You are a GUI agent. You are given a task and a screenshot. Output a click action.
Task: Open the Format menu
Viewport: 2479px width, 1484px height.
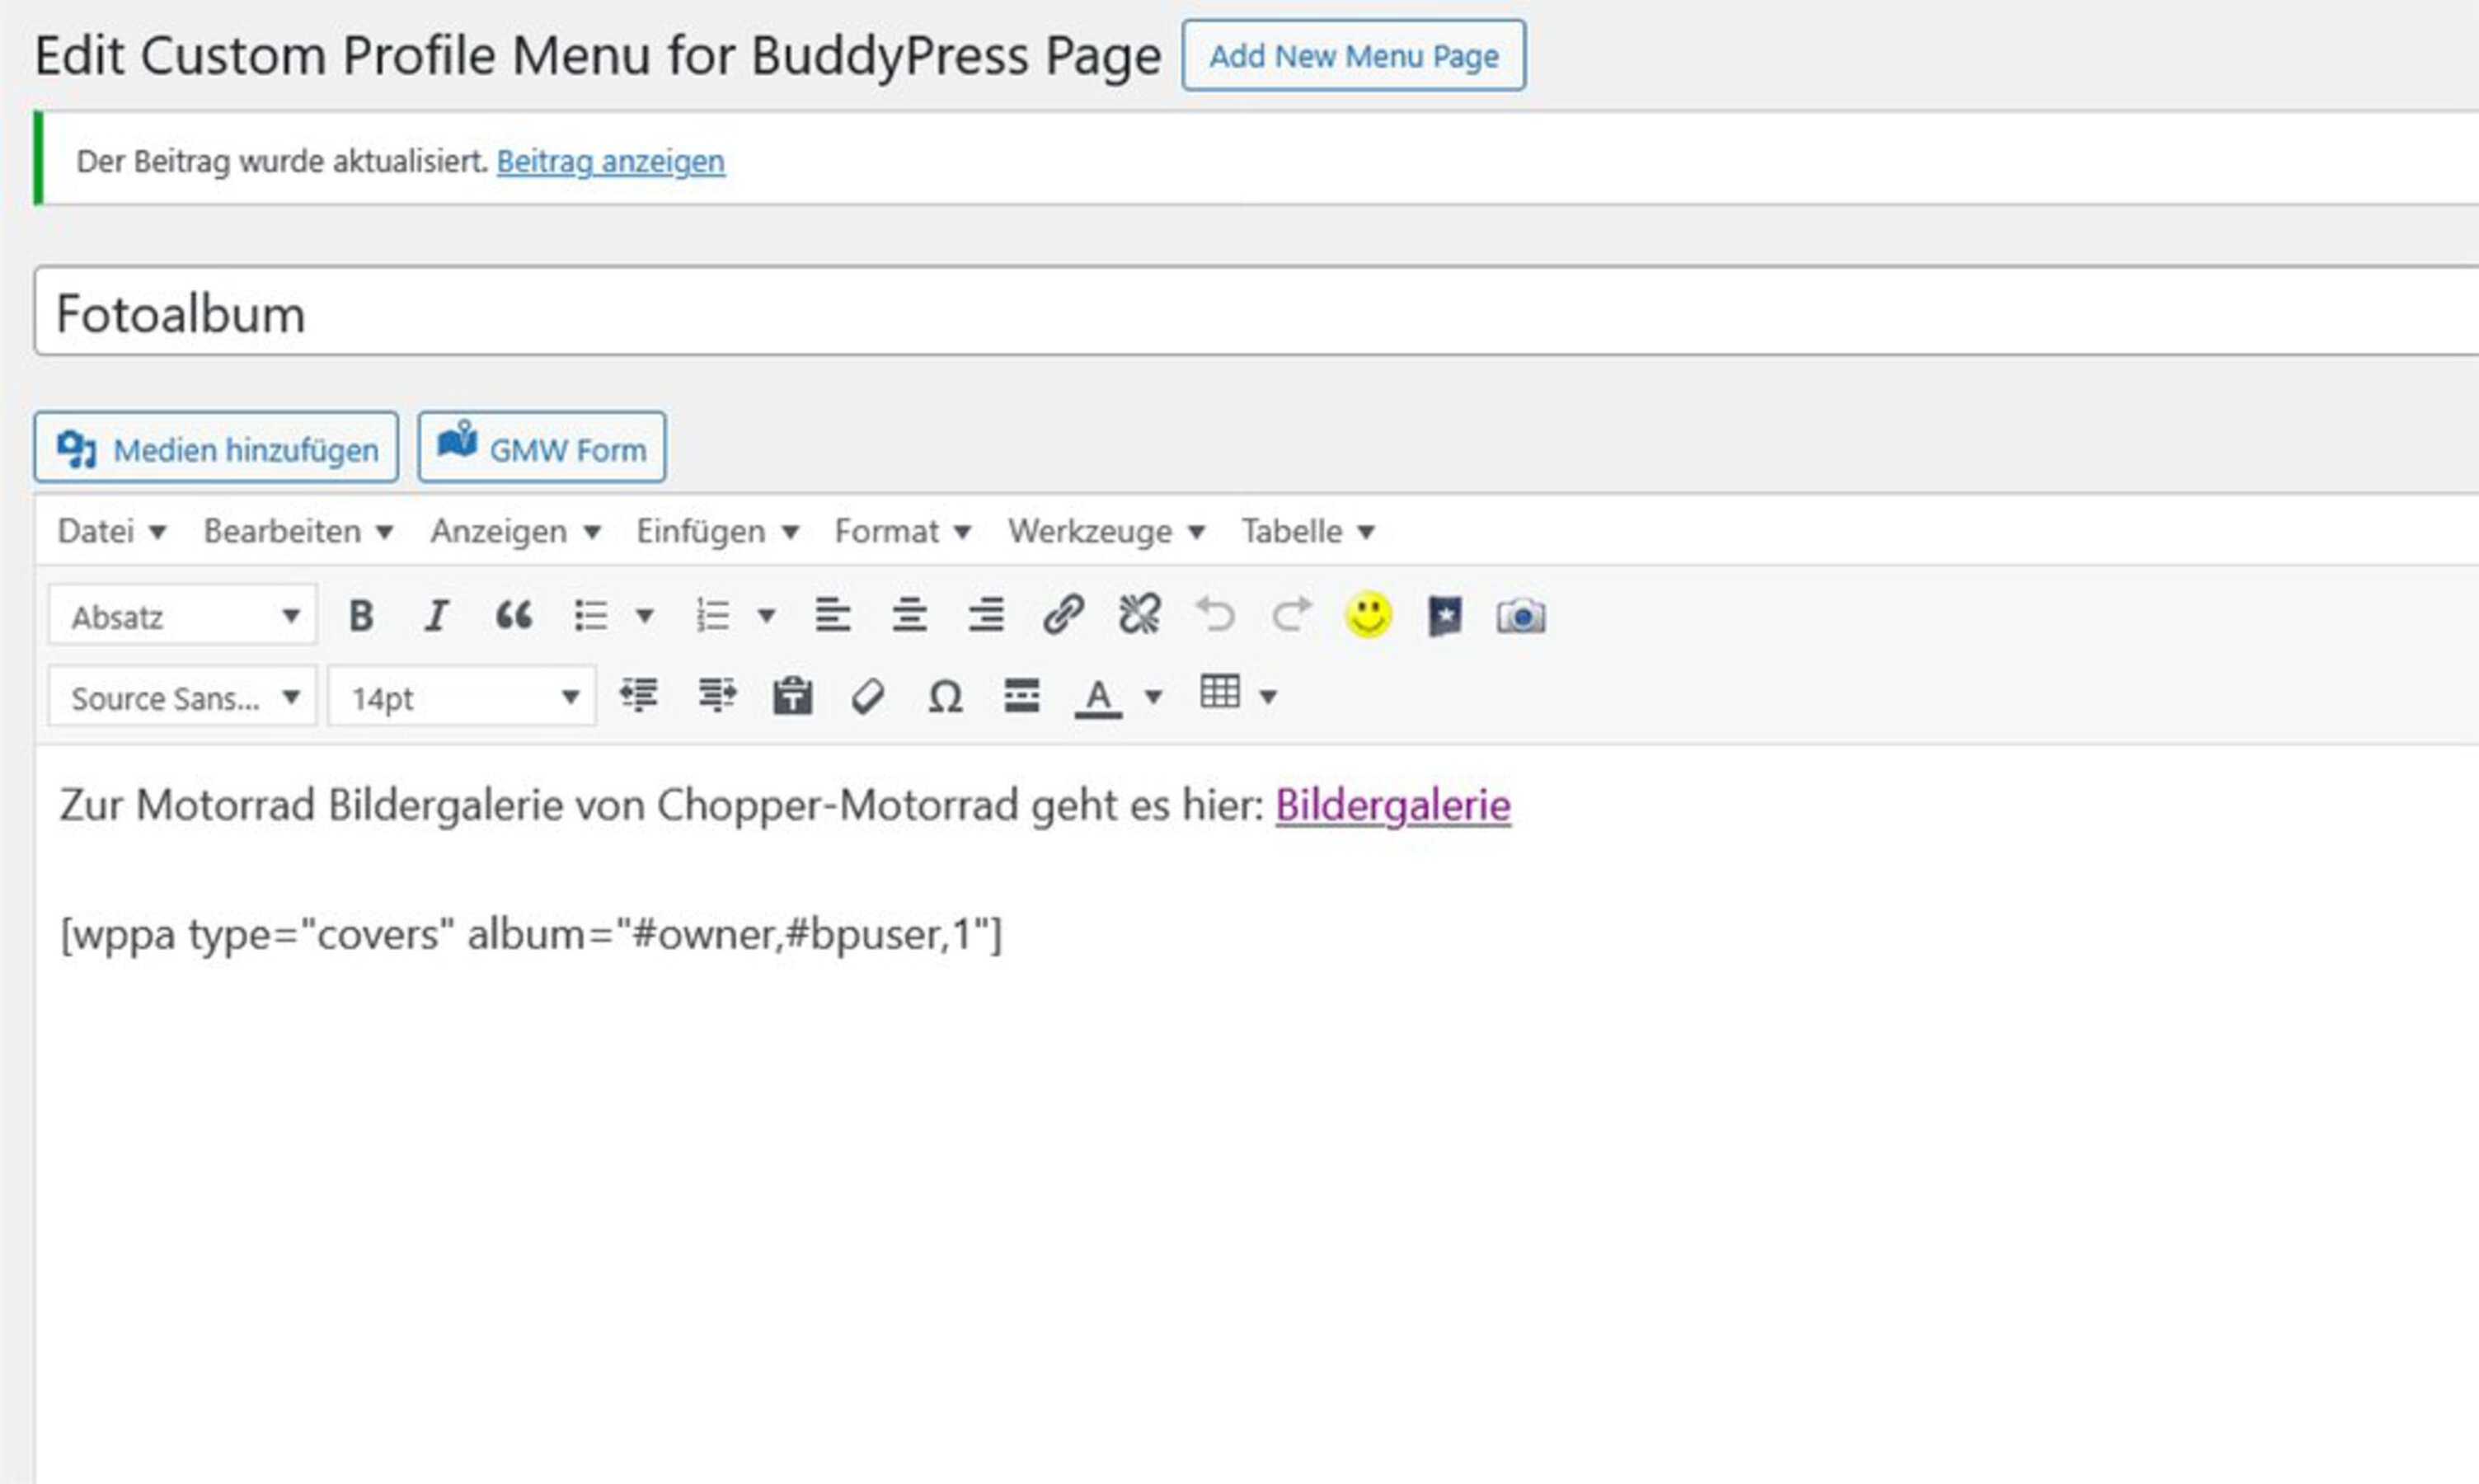[x=902, y=531]
